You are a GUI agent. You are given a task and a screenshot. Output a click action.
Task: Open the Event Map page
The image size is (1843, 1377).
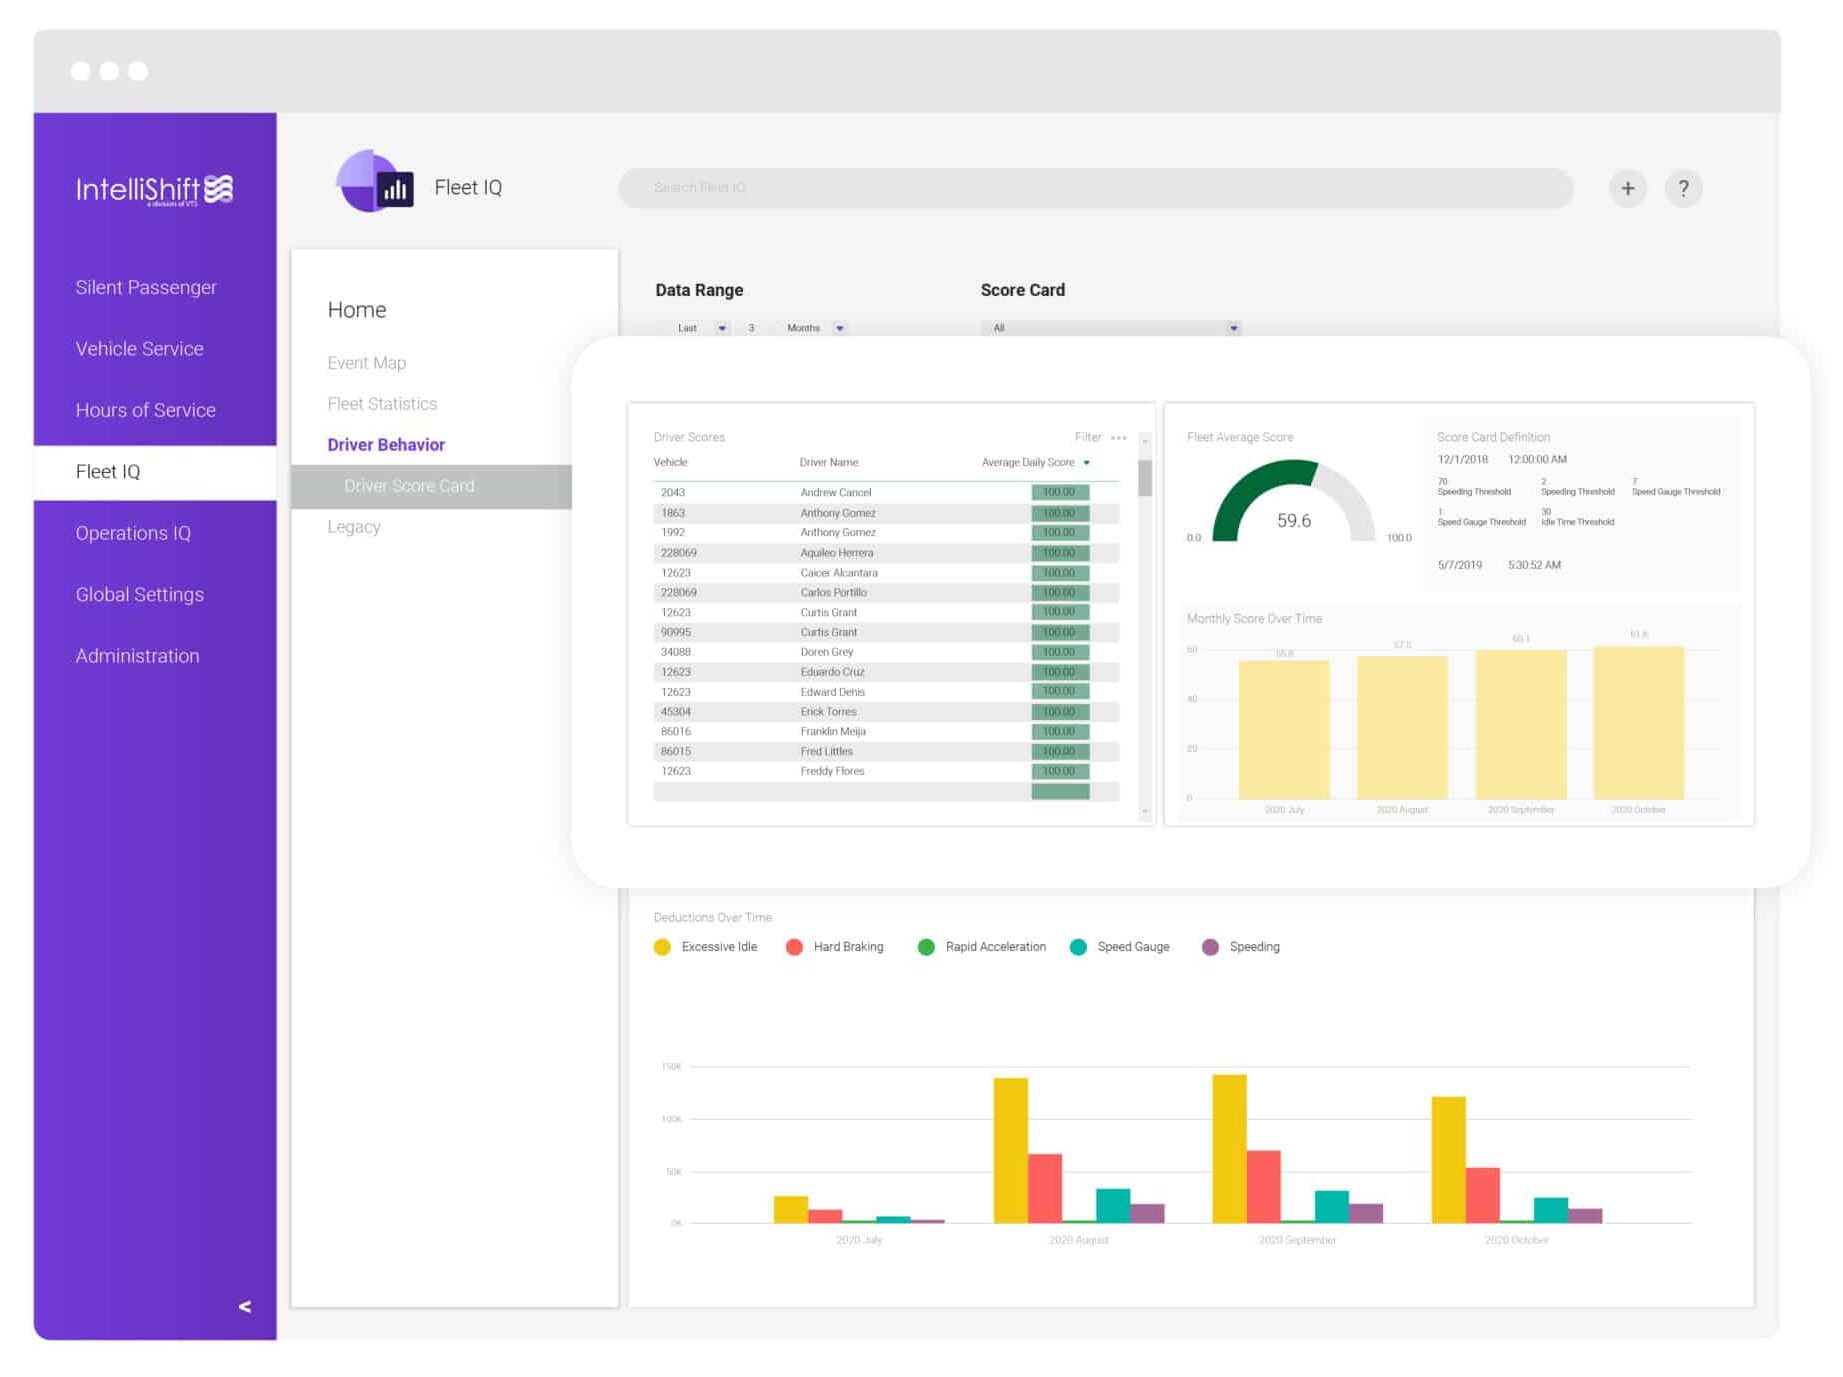tap(366, 362)
